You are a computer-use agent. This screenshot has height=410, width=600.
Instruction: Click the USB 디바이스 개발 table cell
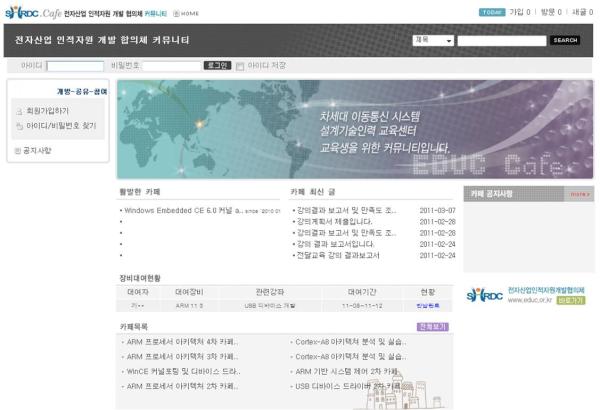pyautogui.click(x=270, y=306)
